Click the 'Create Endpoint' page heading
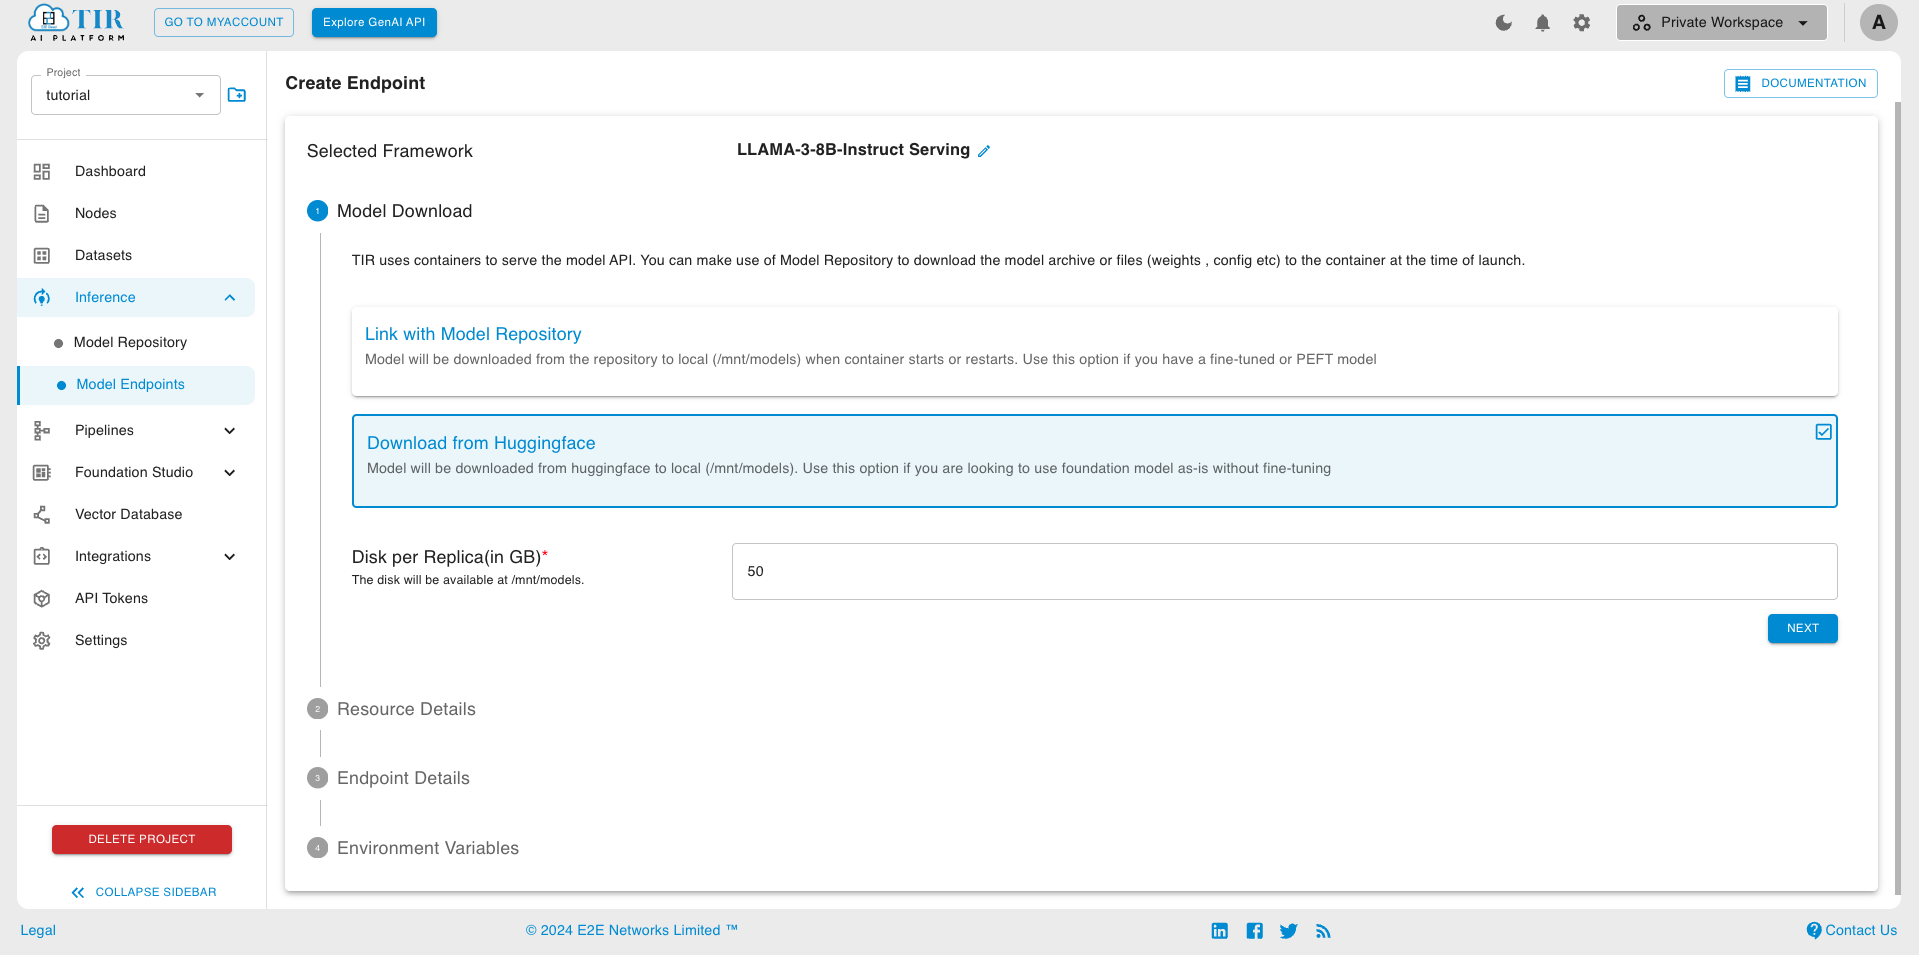The height and width of the screenshot is (955, 1919). (355, 84)
